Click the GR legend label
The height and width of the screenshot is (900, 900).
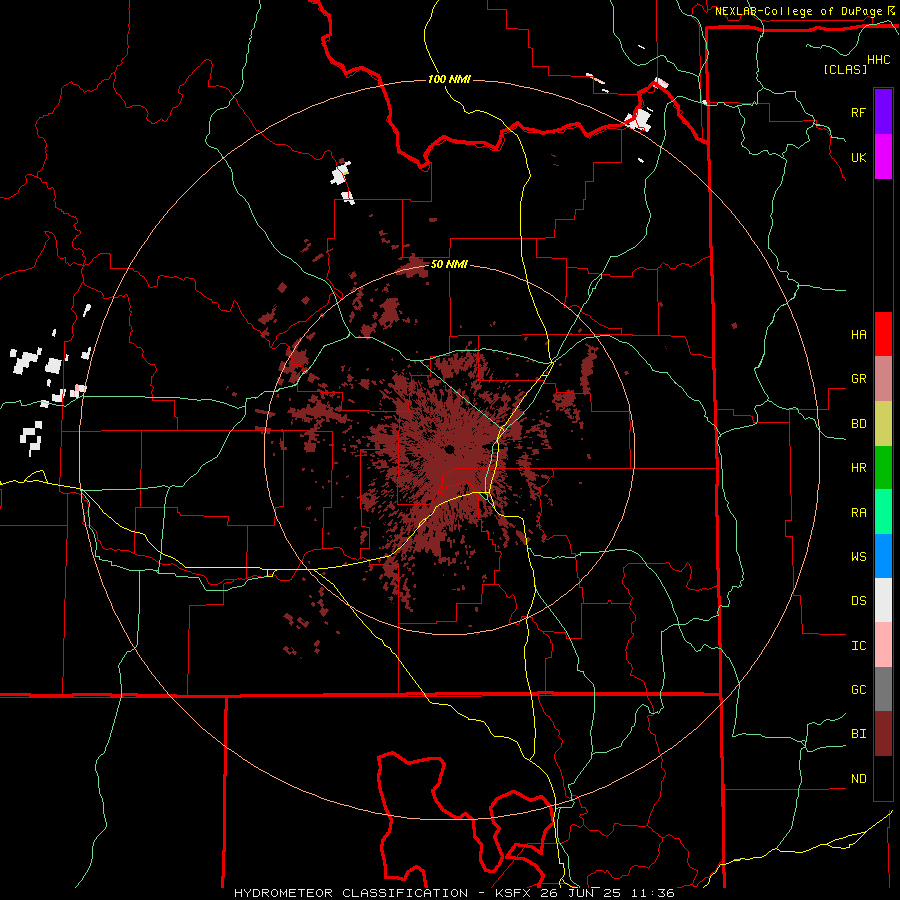pyautogui.click(x=858, y=379)
